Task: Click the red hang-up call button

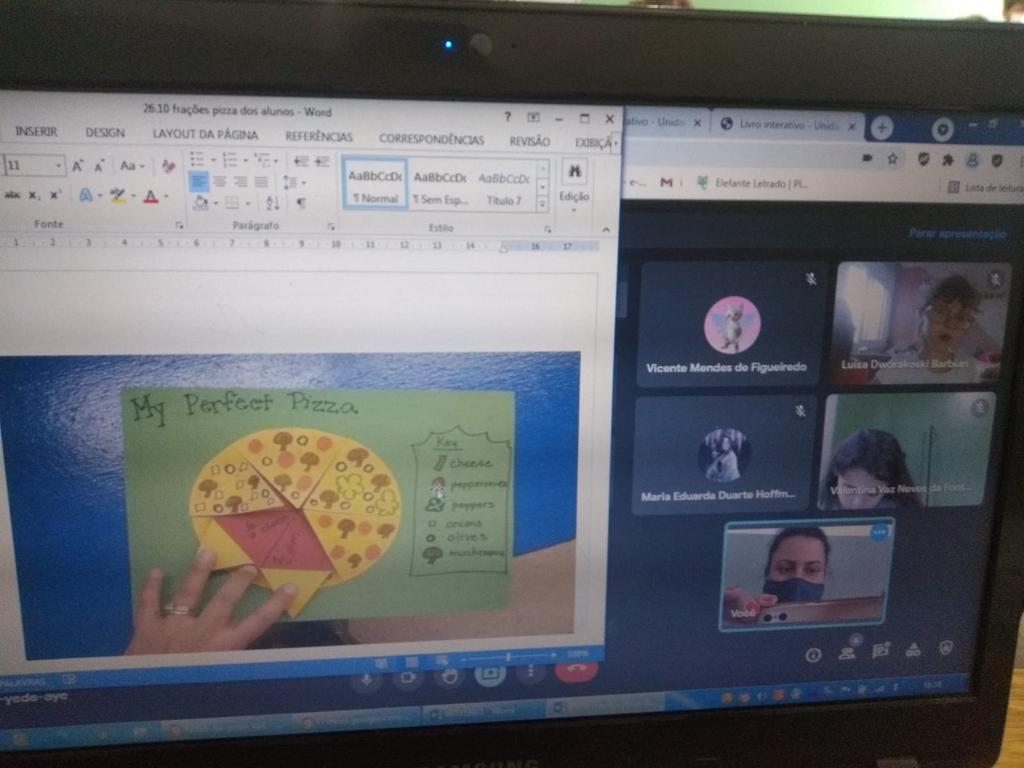Action: click(576, 671)
